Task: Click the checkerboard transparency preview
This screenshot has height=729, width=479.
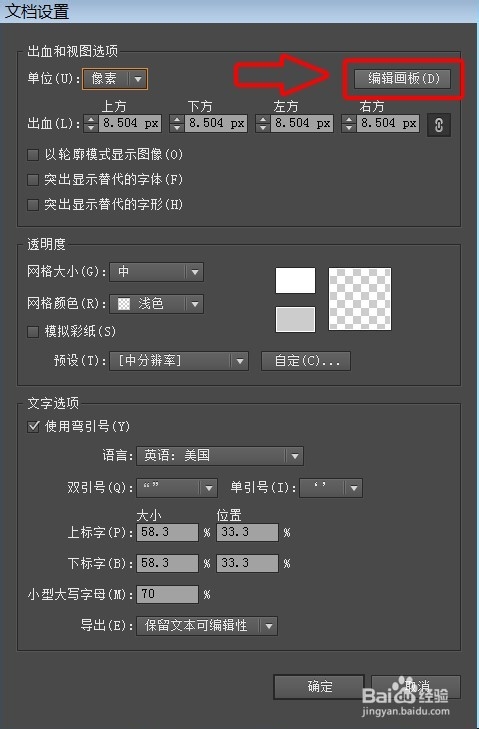Action: 360,299
